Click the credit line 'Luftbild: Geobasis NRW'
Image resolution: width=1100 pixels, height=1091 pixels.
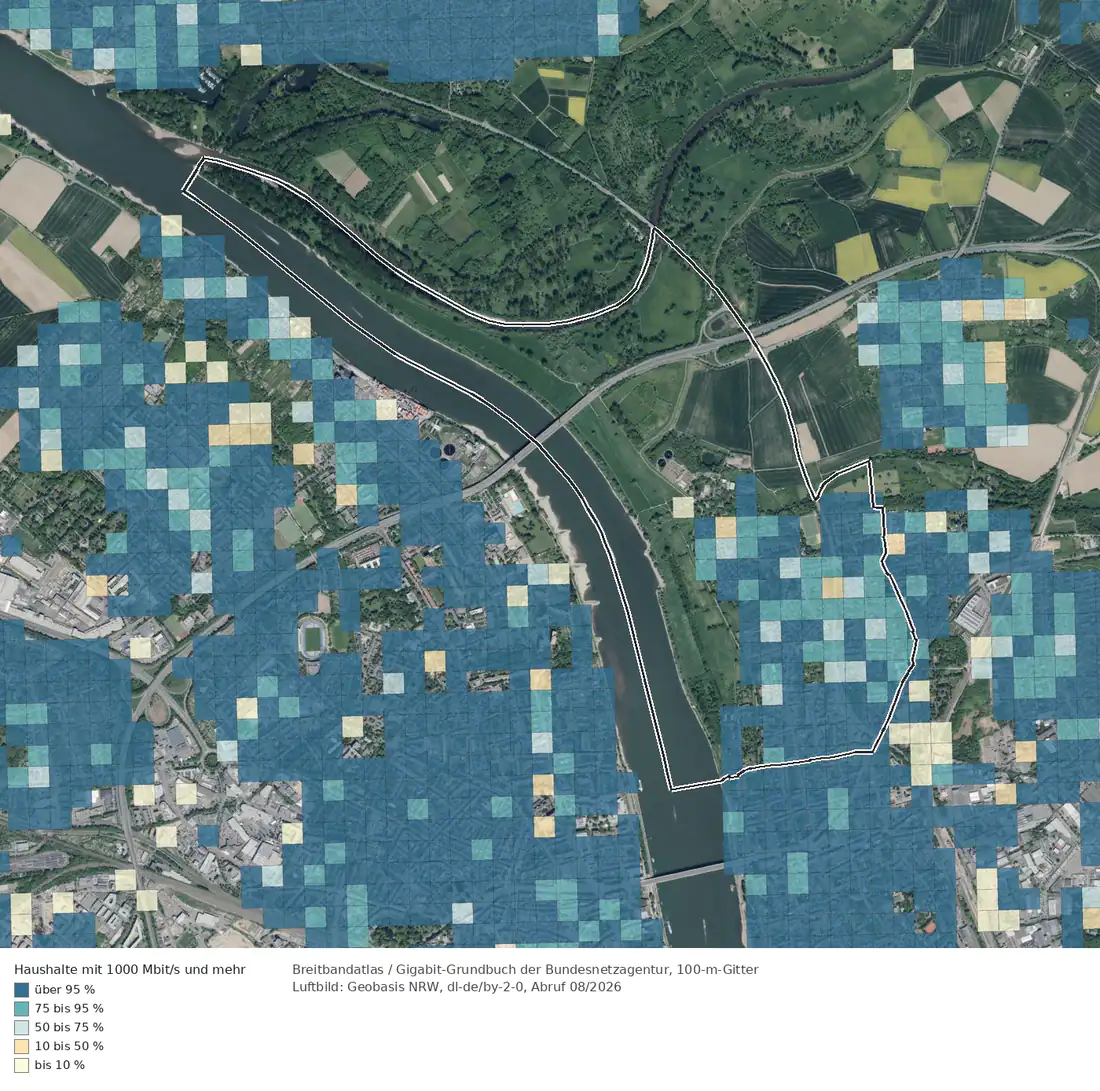pyautogui.click(x=367, y=987)
